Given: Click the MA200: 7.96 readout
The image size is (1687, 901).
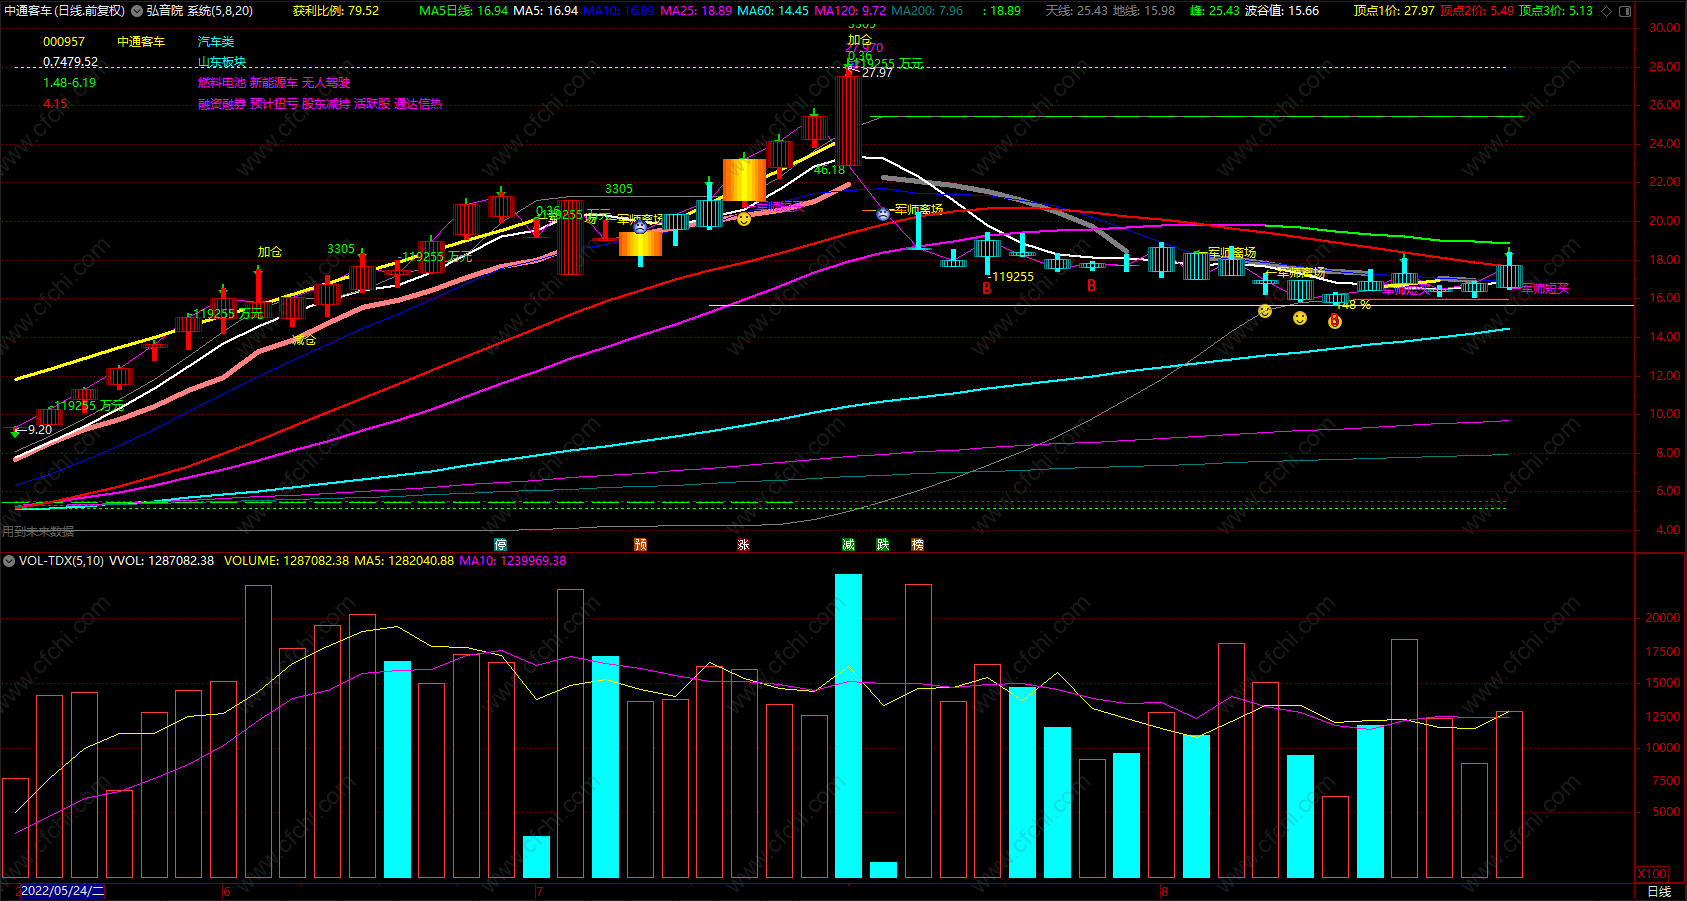Looking at the screenshot, I should coord(927,11).
